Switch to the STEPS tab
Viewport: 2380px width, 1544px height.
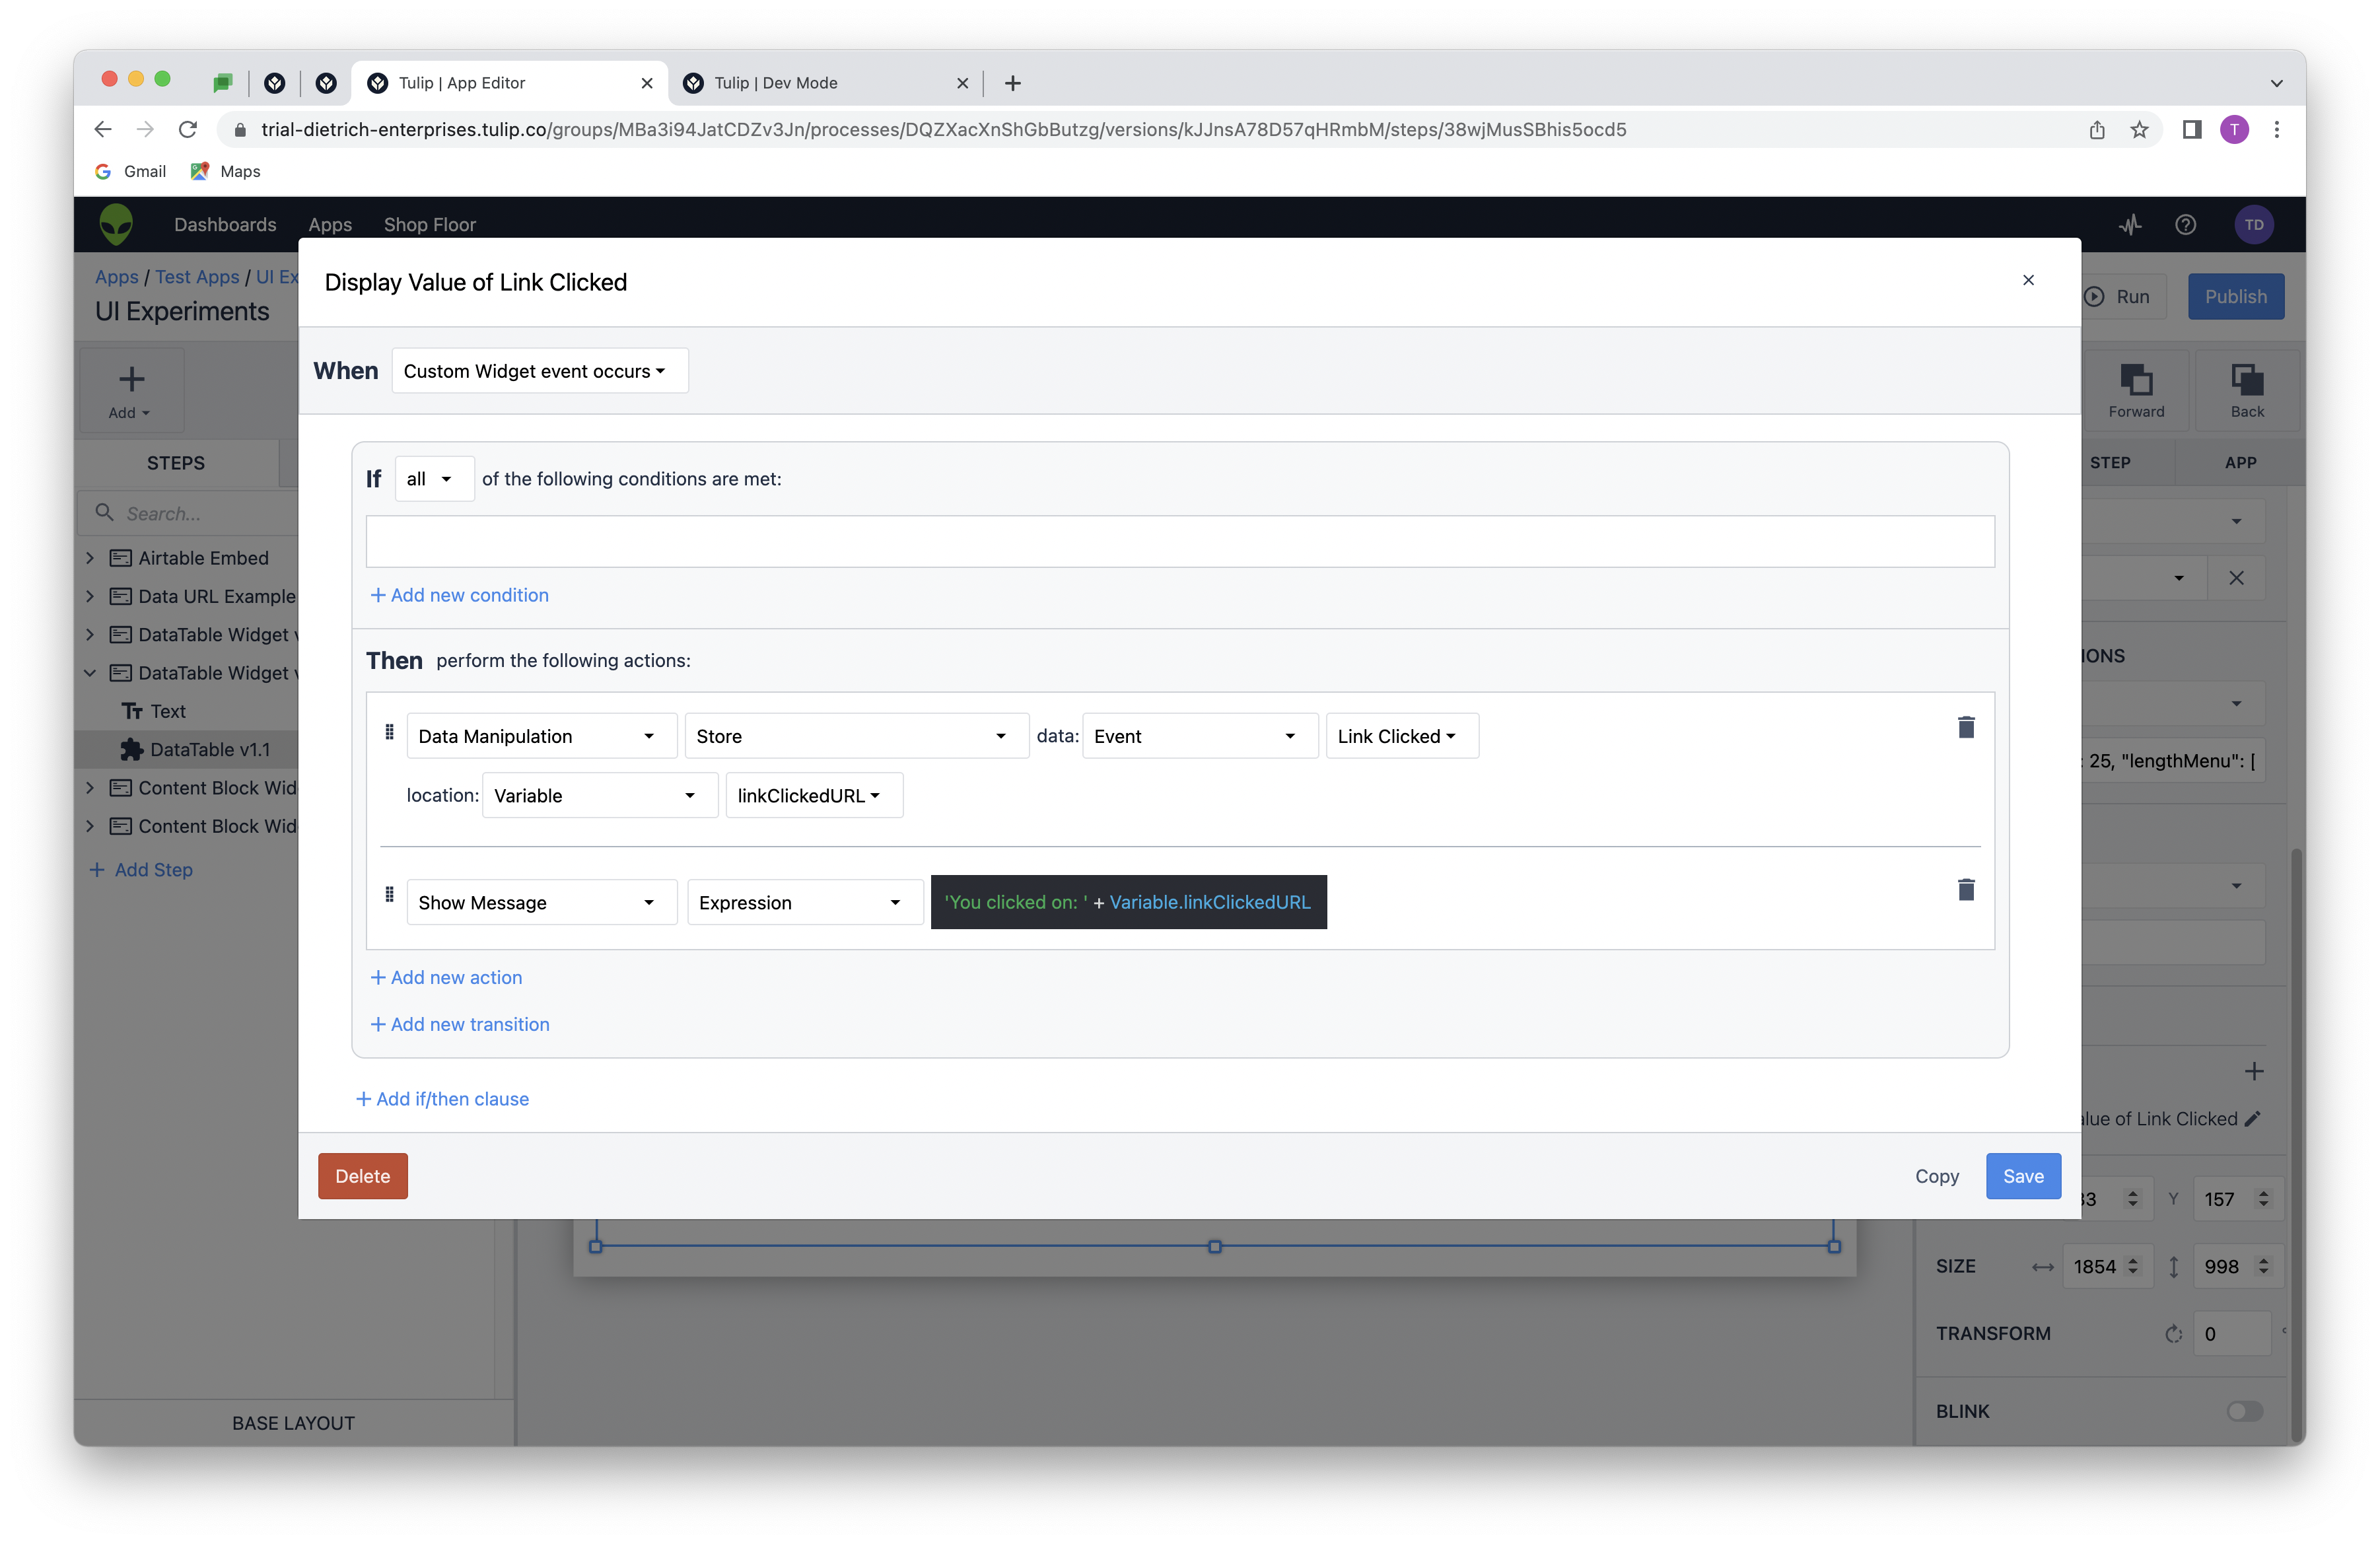[x=176, y=463]
